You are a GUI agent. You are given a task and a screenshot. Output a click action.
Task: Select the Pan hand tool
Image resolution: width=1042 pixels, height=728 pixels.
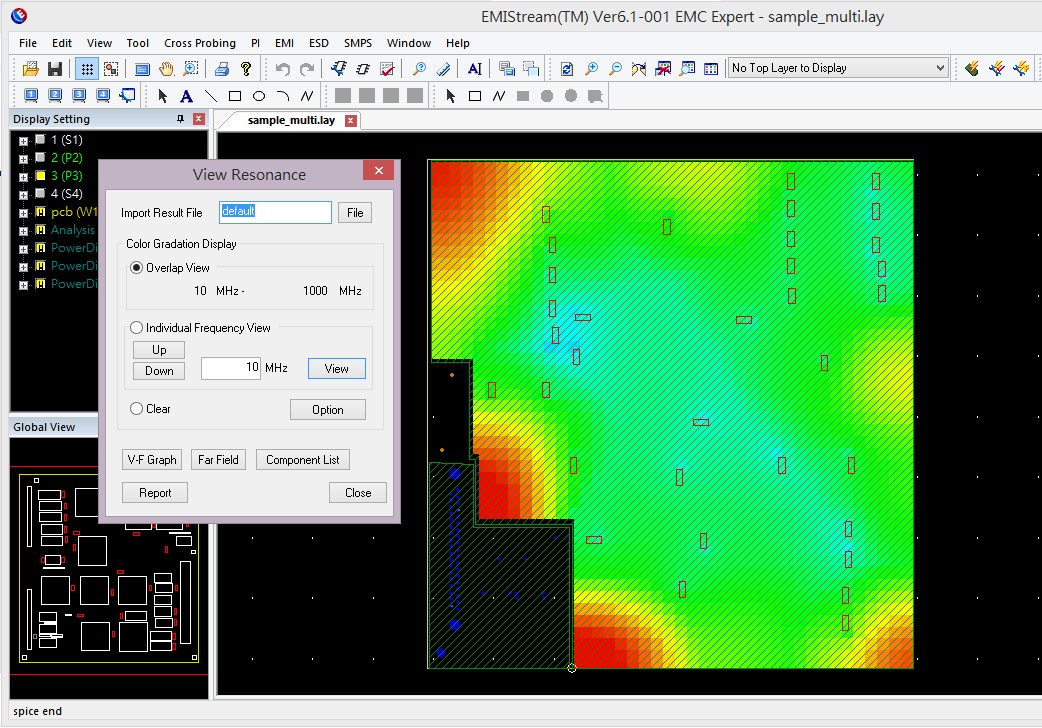pyautogui.click(x=166, y=68)
